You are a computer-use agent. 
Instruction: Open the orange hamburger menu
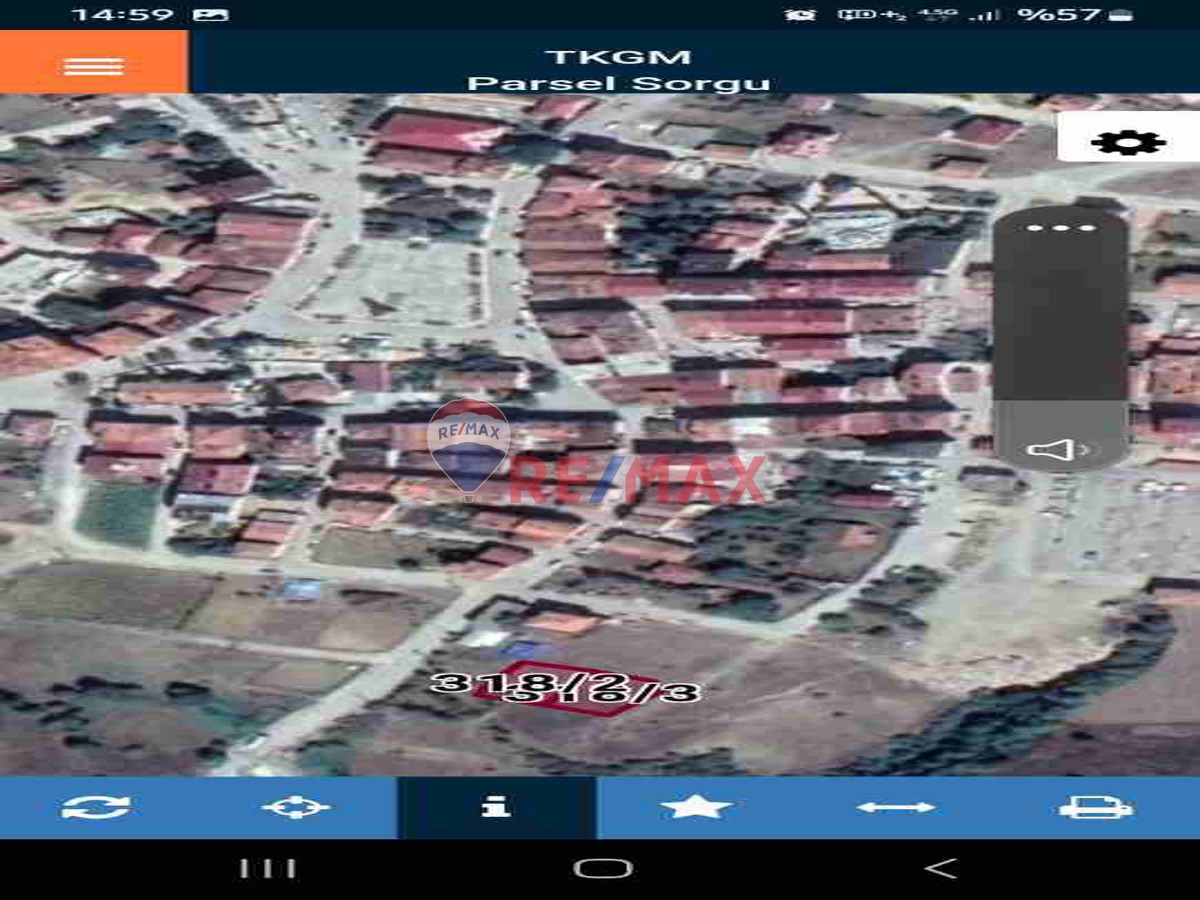pos(93,64)
